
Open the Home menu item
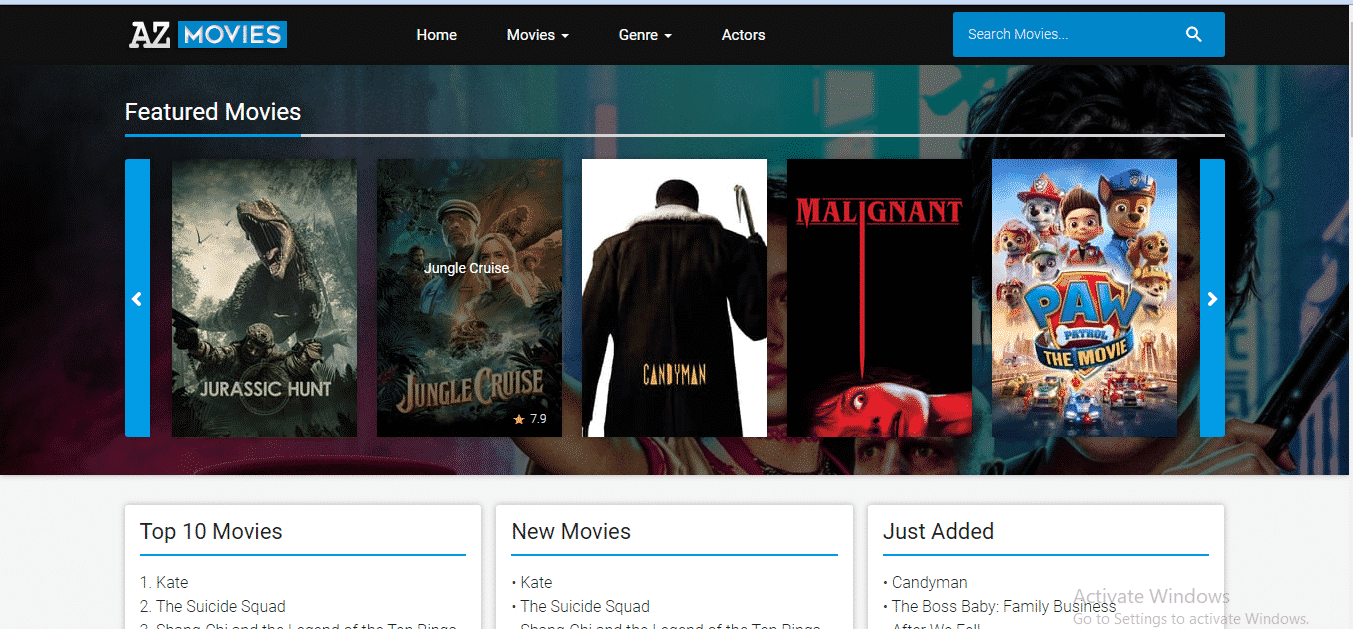(x=436, y=35)
